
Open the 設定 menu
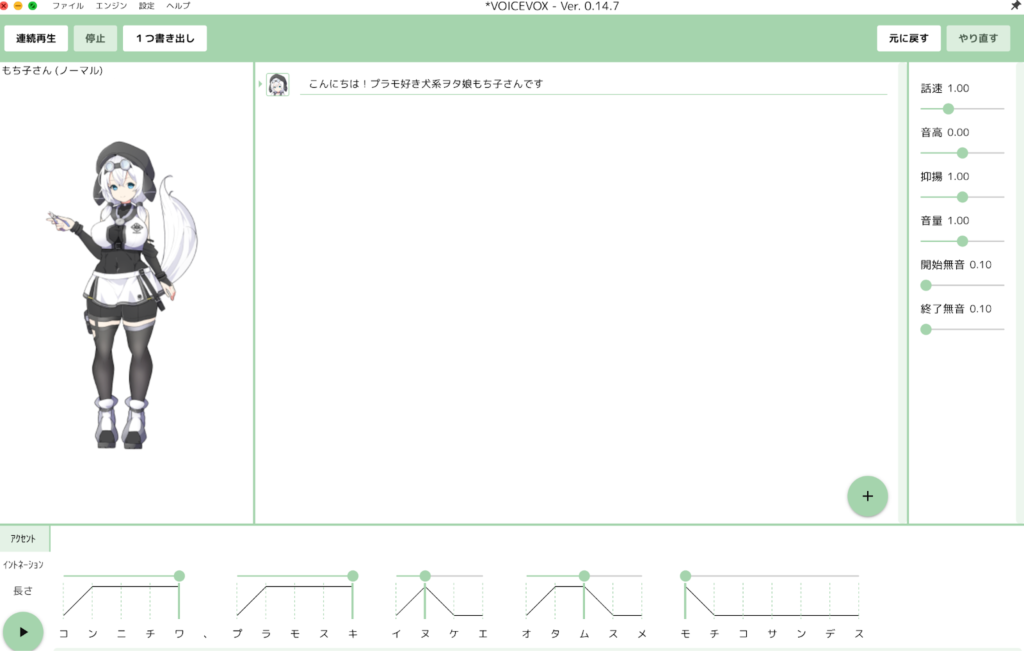[147, 6]
